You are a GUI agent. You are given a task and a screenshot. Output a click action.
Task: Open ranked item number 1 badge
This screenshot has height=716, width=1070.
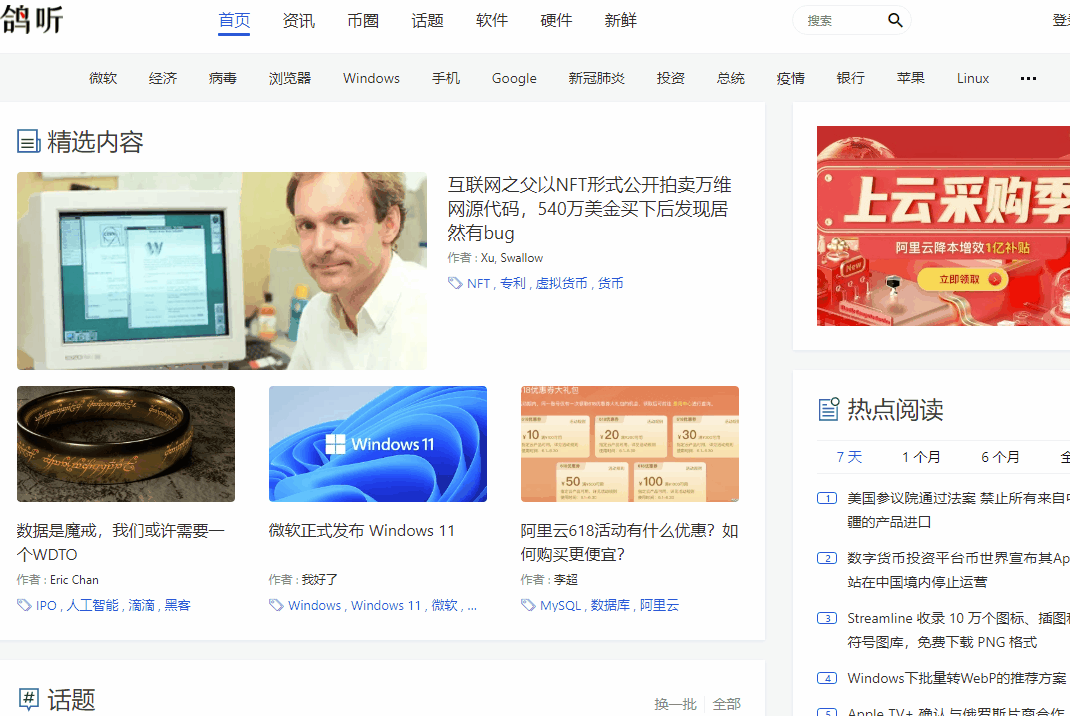[827, 498]
